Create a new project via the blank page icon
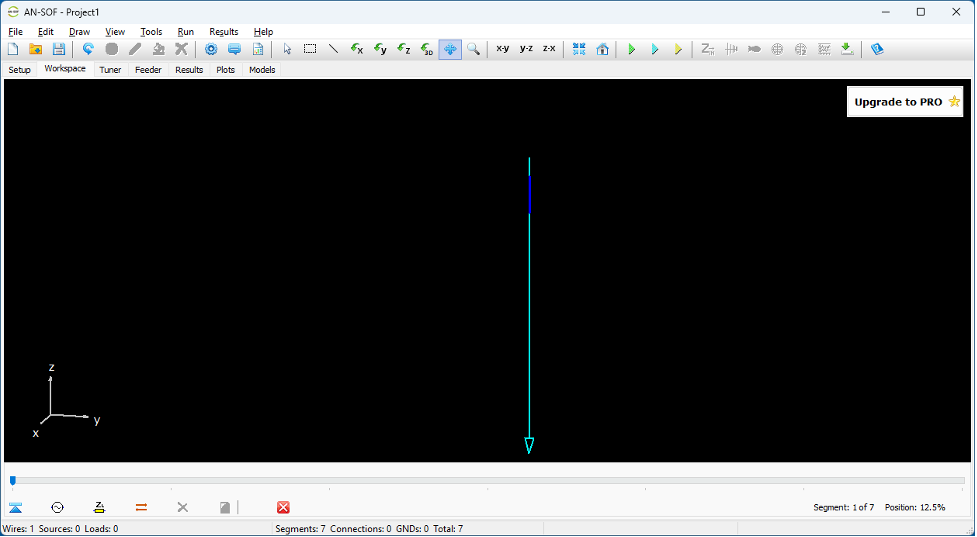Viewport: 977px width, 537px height. click(13, 49)
